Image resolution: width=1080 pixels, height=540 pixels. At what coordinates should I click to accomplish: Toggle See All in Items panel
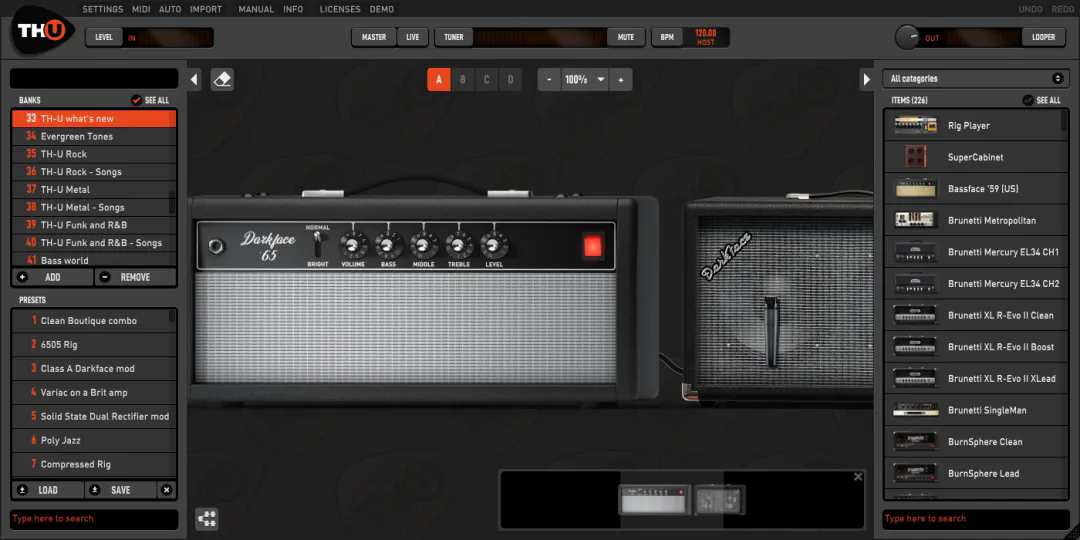pyautogui.click(x=1028, y=100)
